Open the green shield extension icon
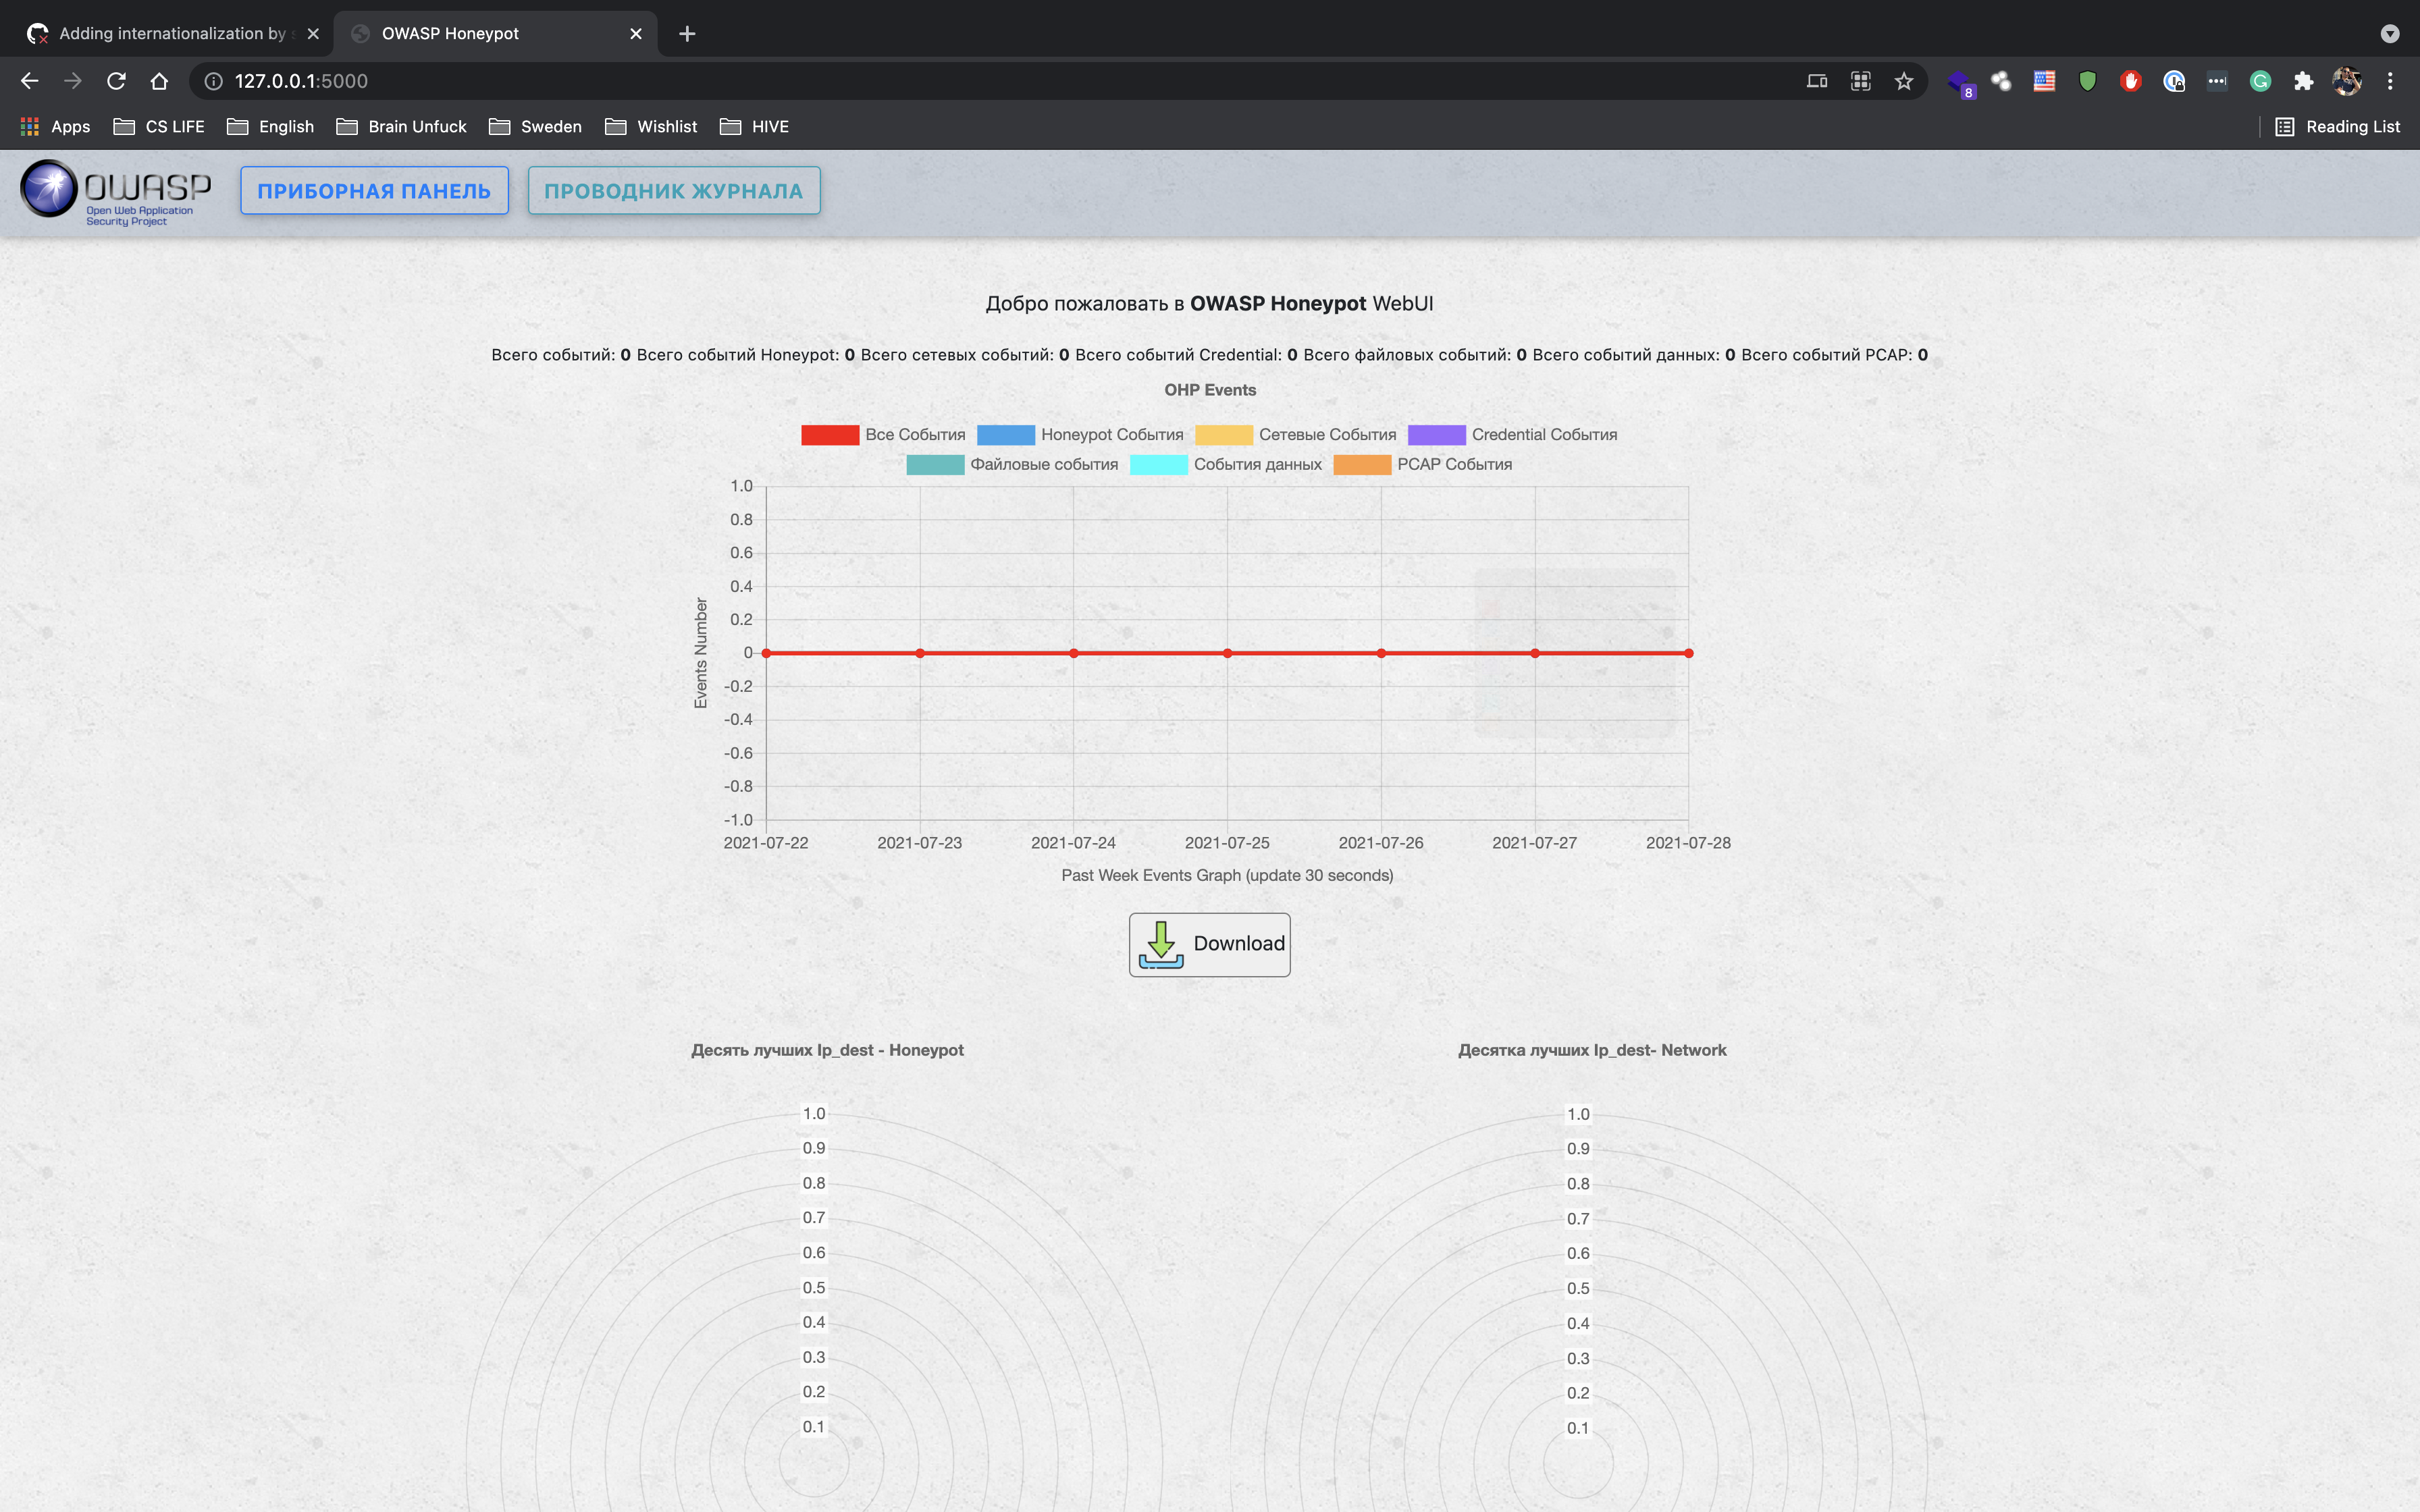 click(x=2087, y=81)
